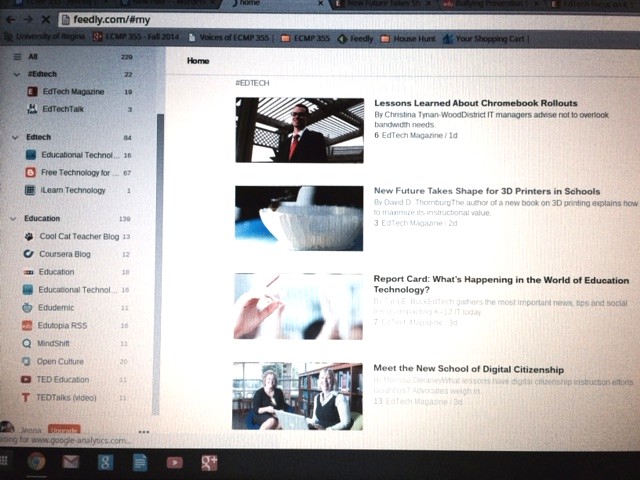Select the #Edtech category label

[42, 74]
